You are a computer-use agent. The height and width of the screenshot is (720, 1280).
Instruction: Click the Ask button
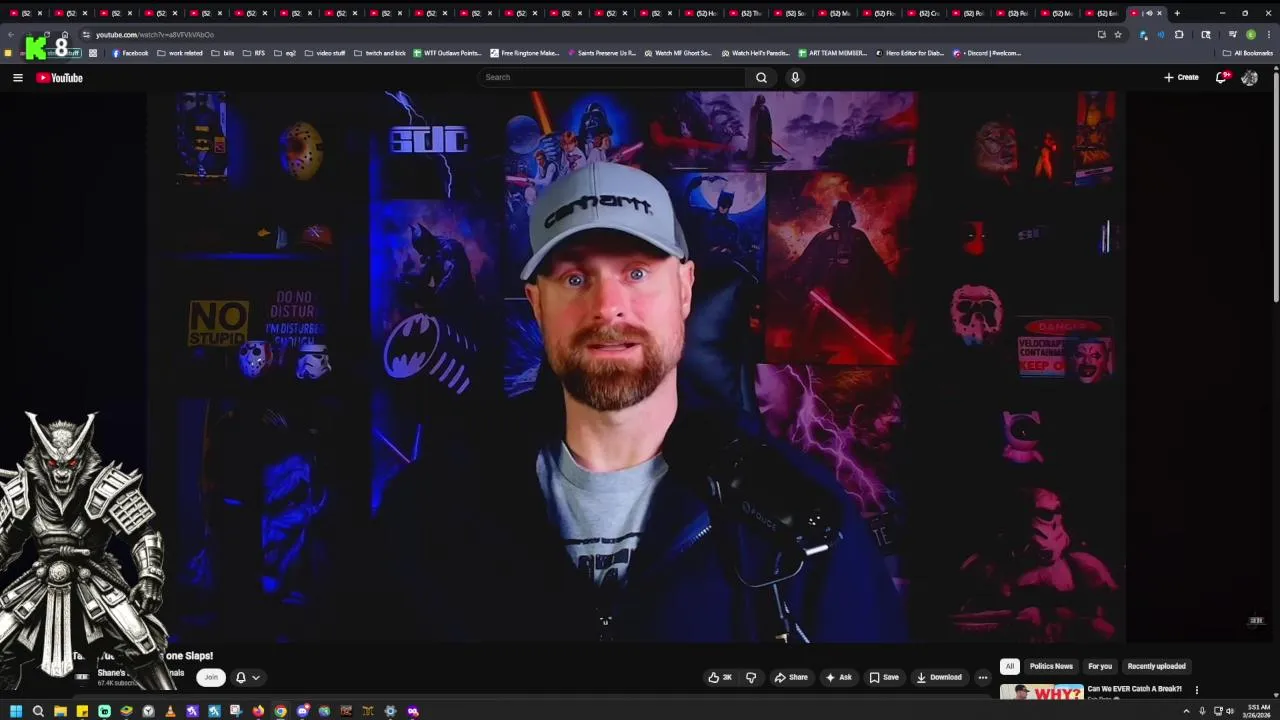pos(839,677)
